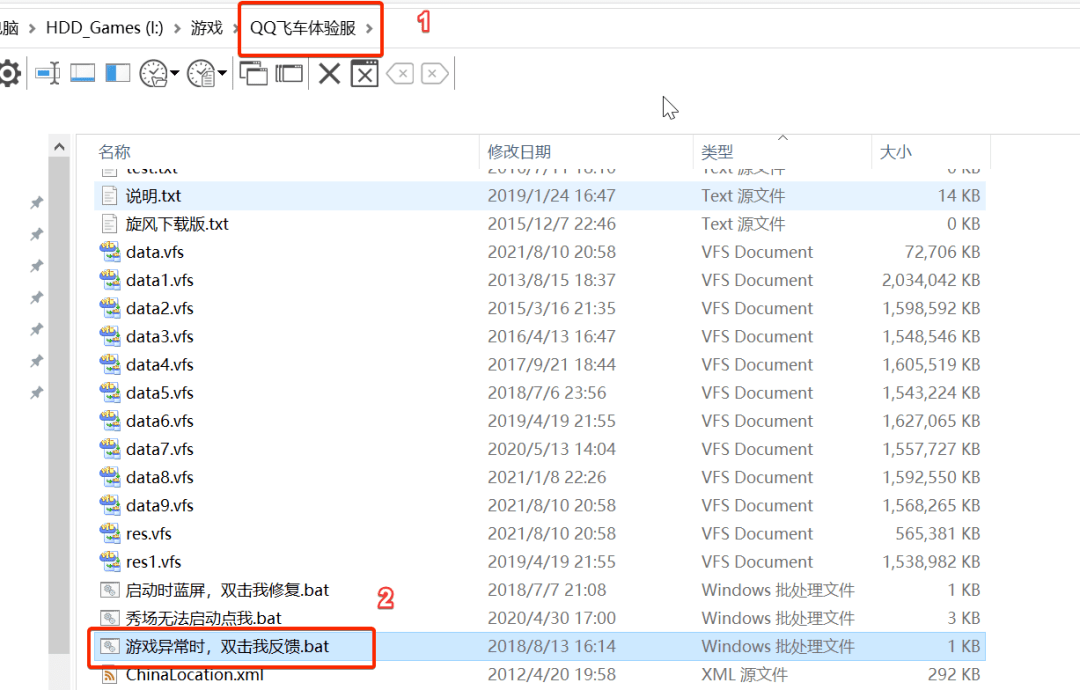The width and height of the screenshot is (1080, 690).
Task: Click the cascading windows toolbar icon
Action: [x=253, y=73]
